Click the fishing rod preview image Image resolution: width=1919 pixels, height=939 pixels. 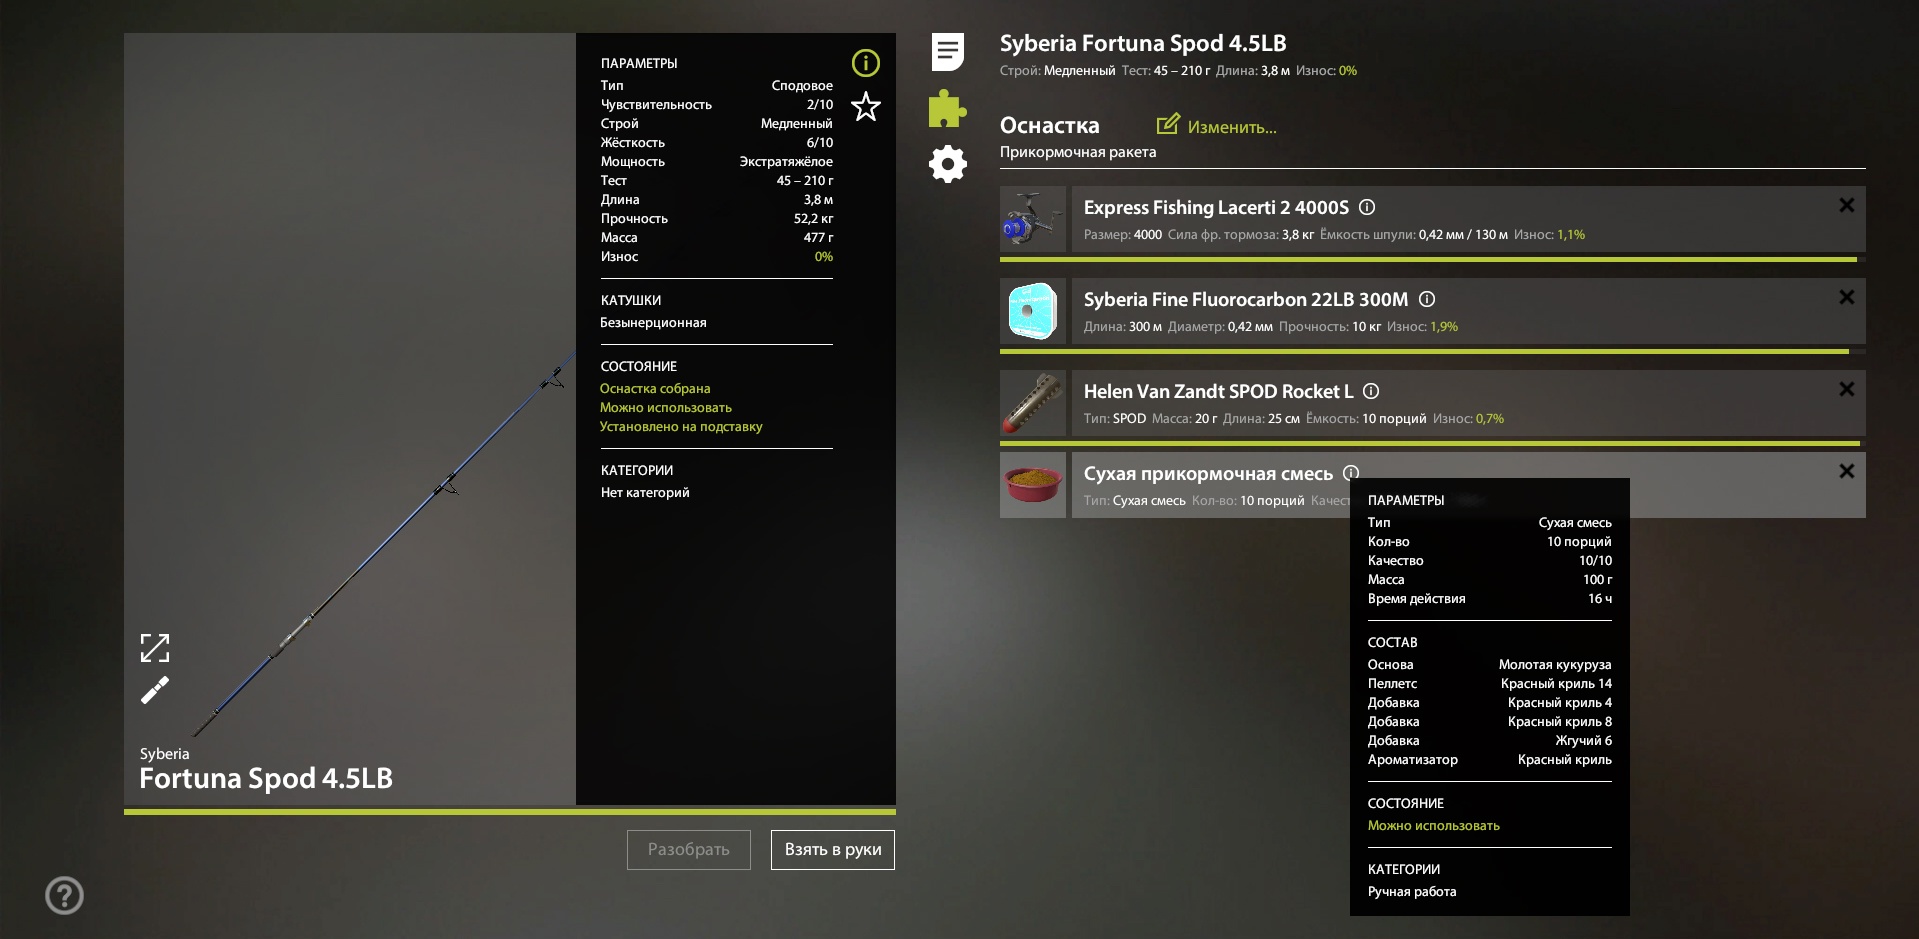[350, 419]
